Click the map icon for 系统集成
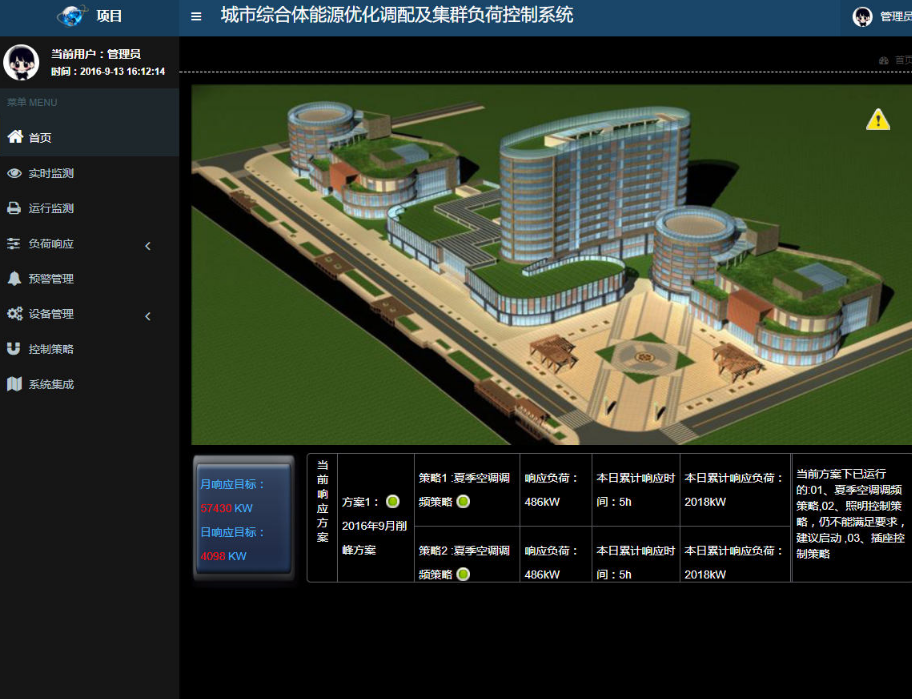Viewport: 912px width, 699px height. pyautogui.click(x=14, y=384)
